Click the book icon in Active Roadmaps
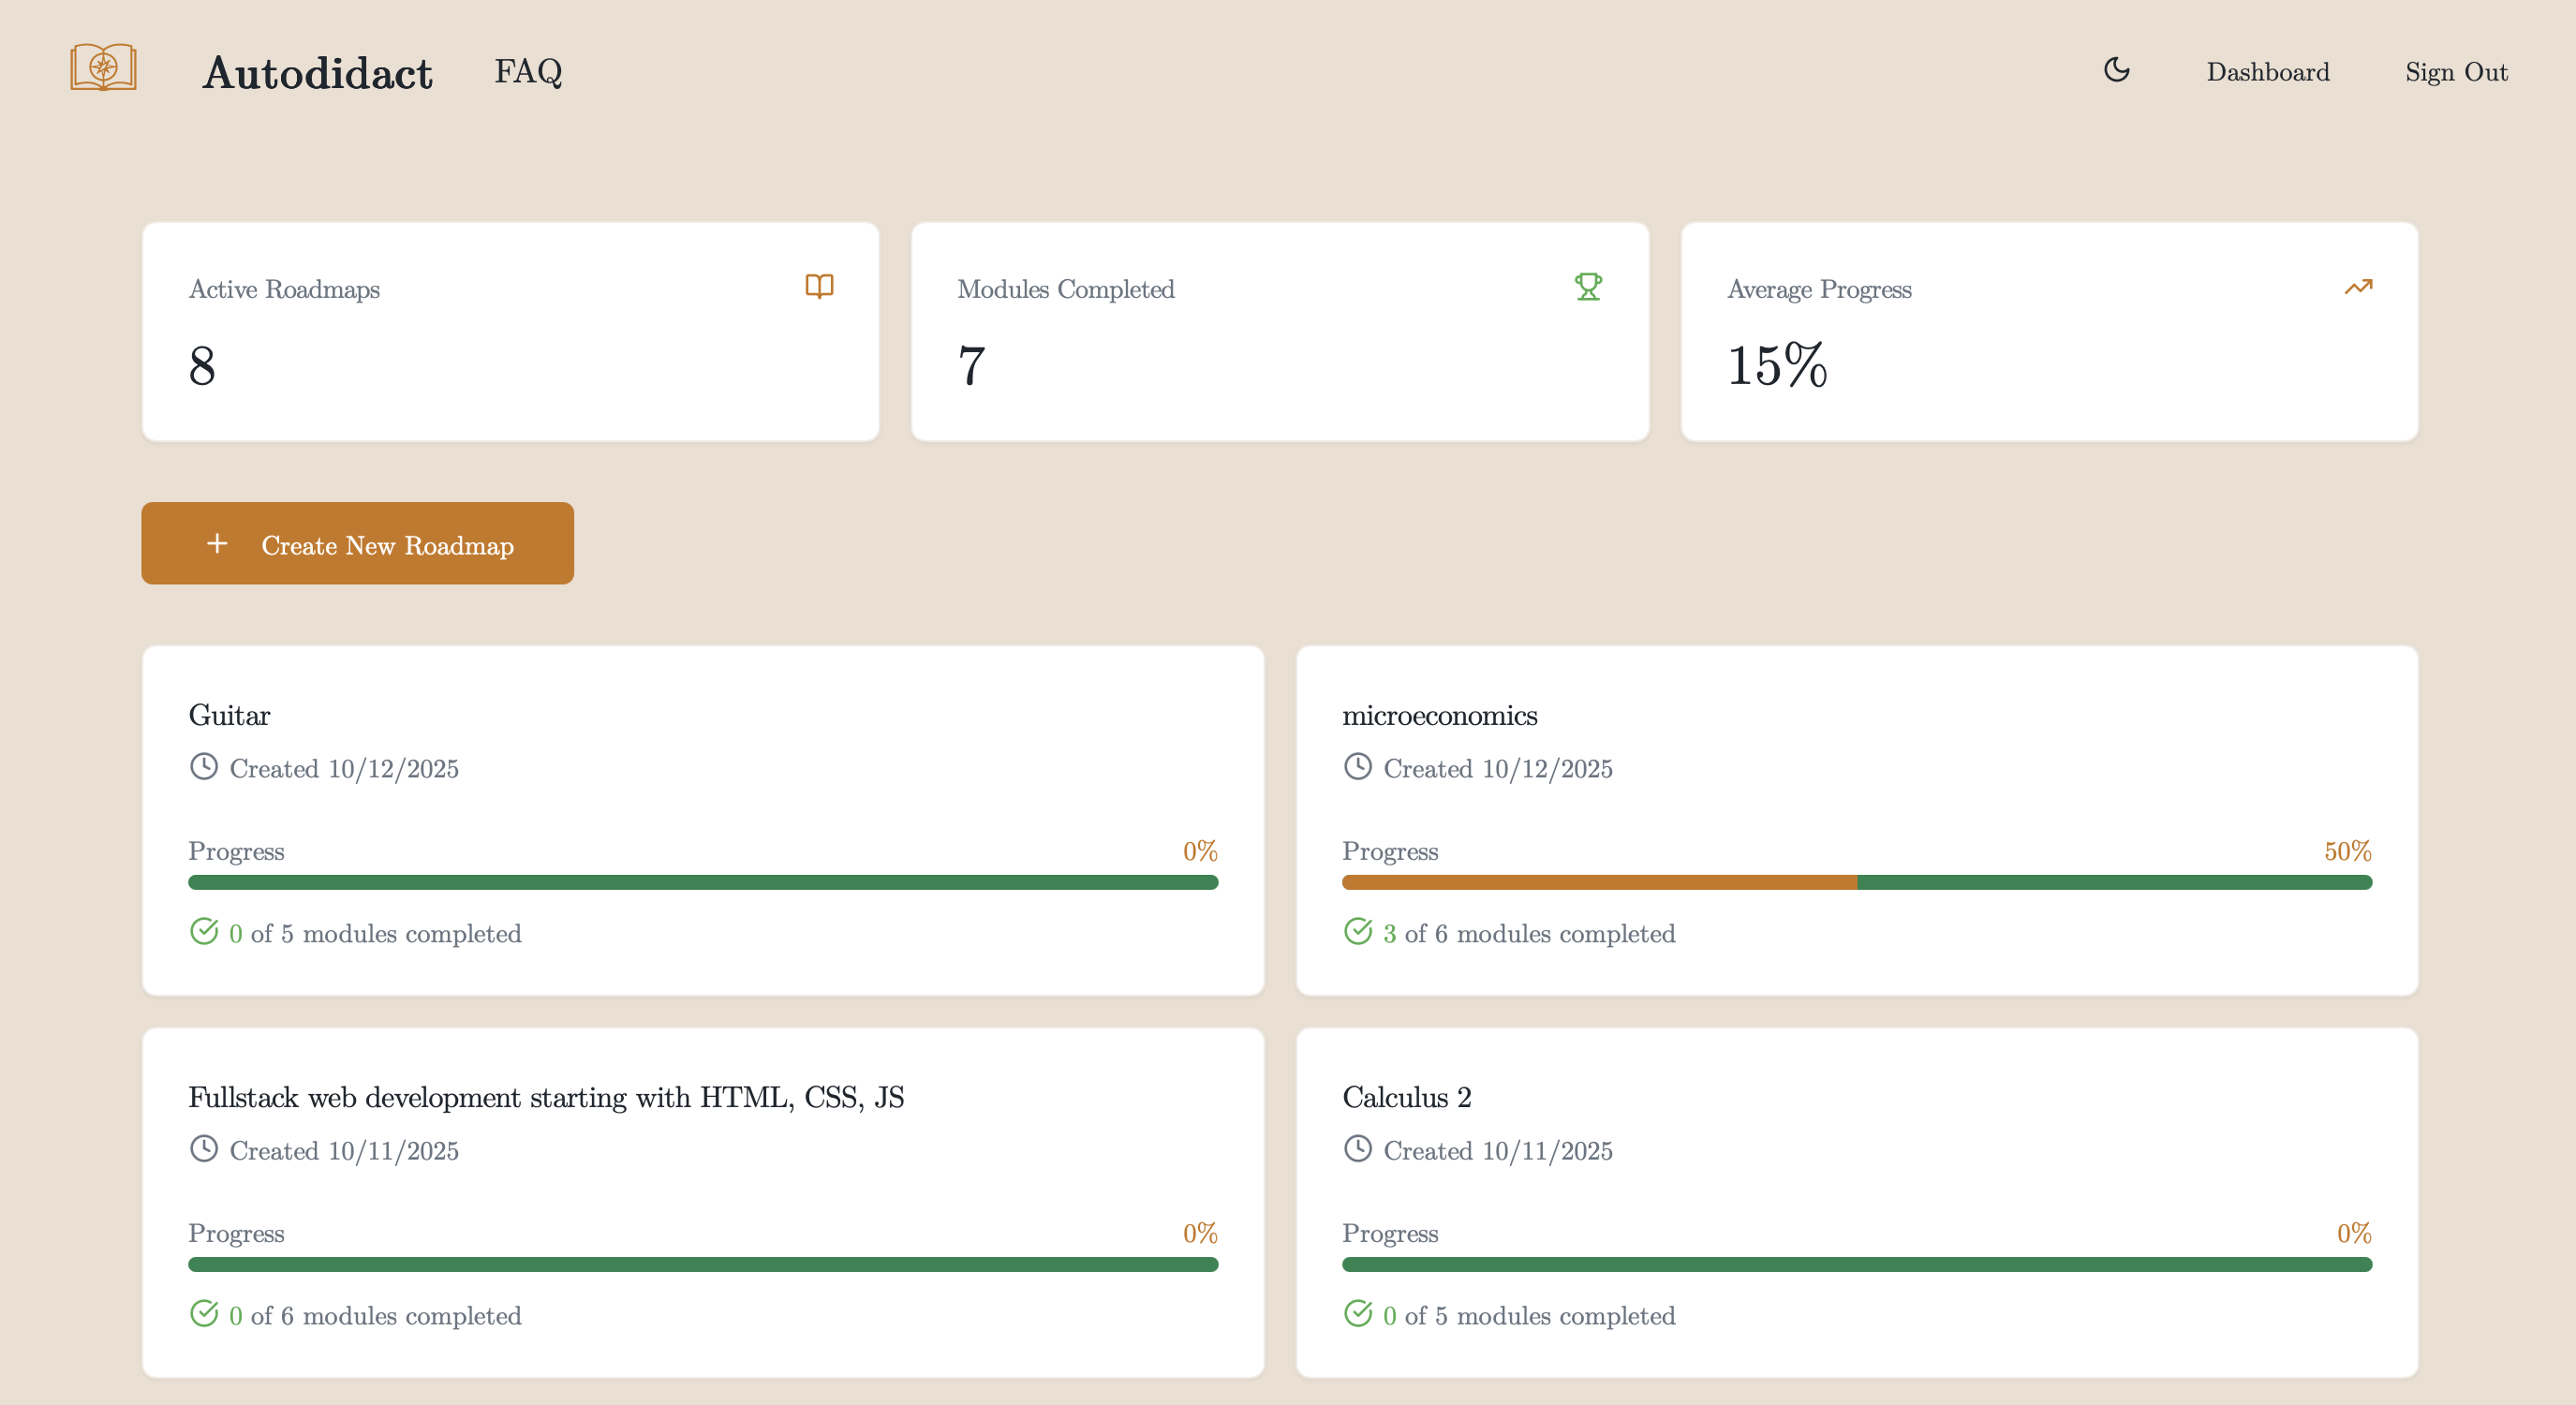Screen dimensions: 2576x1405 819,287
